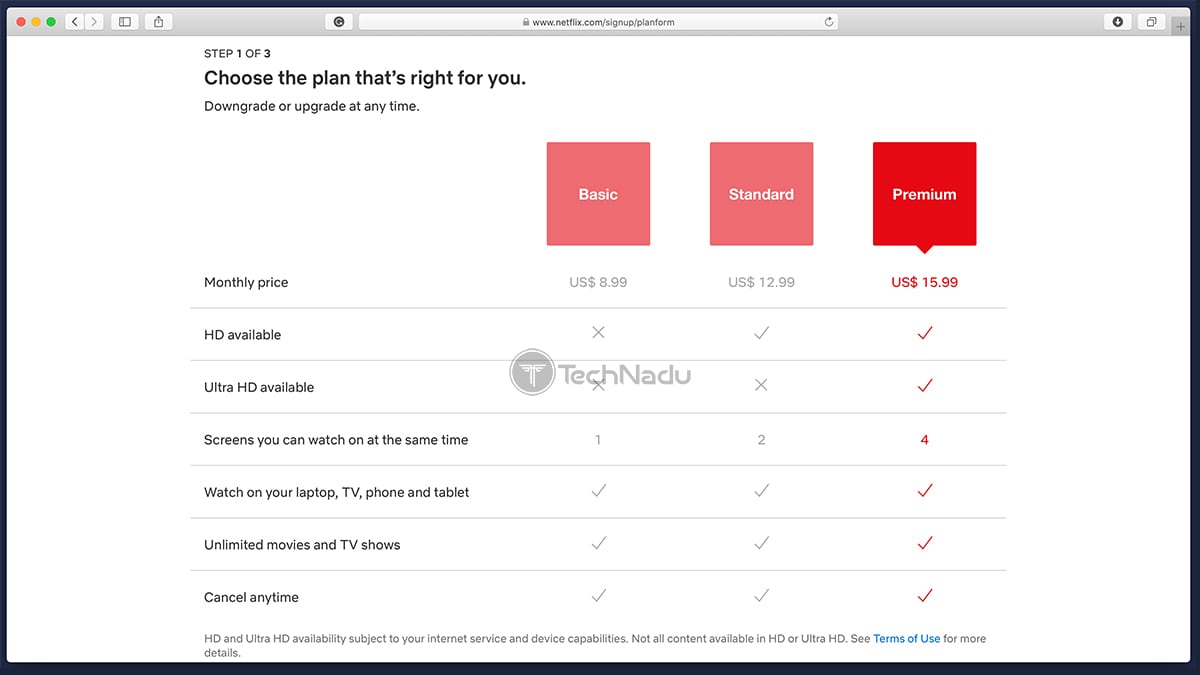
Task: Click the US$ 15.99 Premium monthly price
Action: point(924,282)
